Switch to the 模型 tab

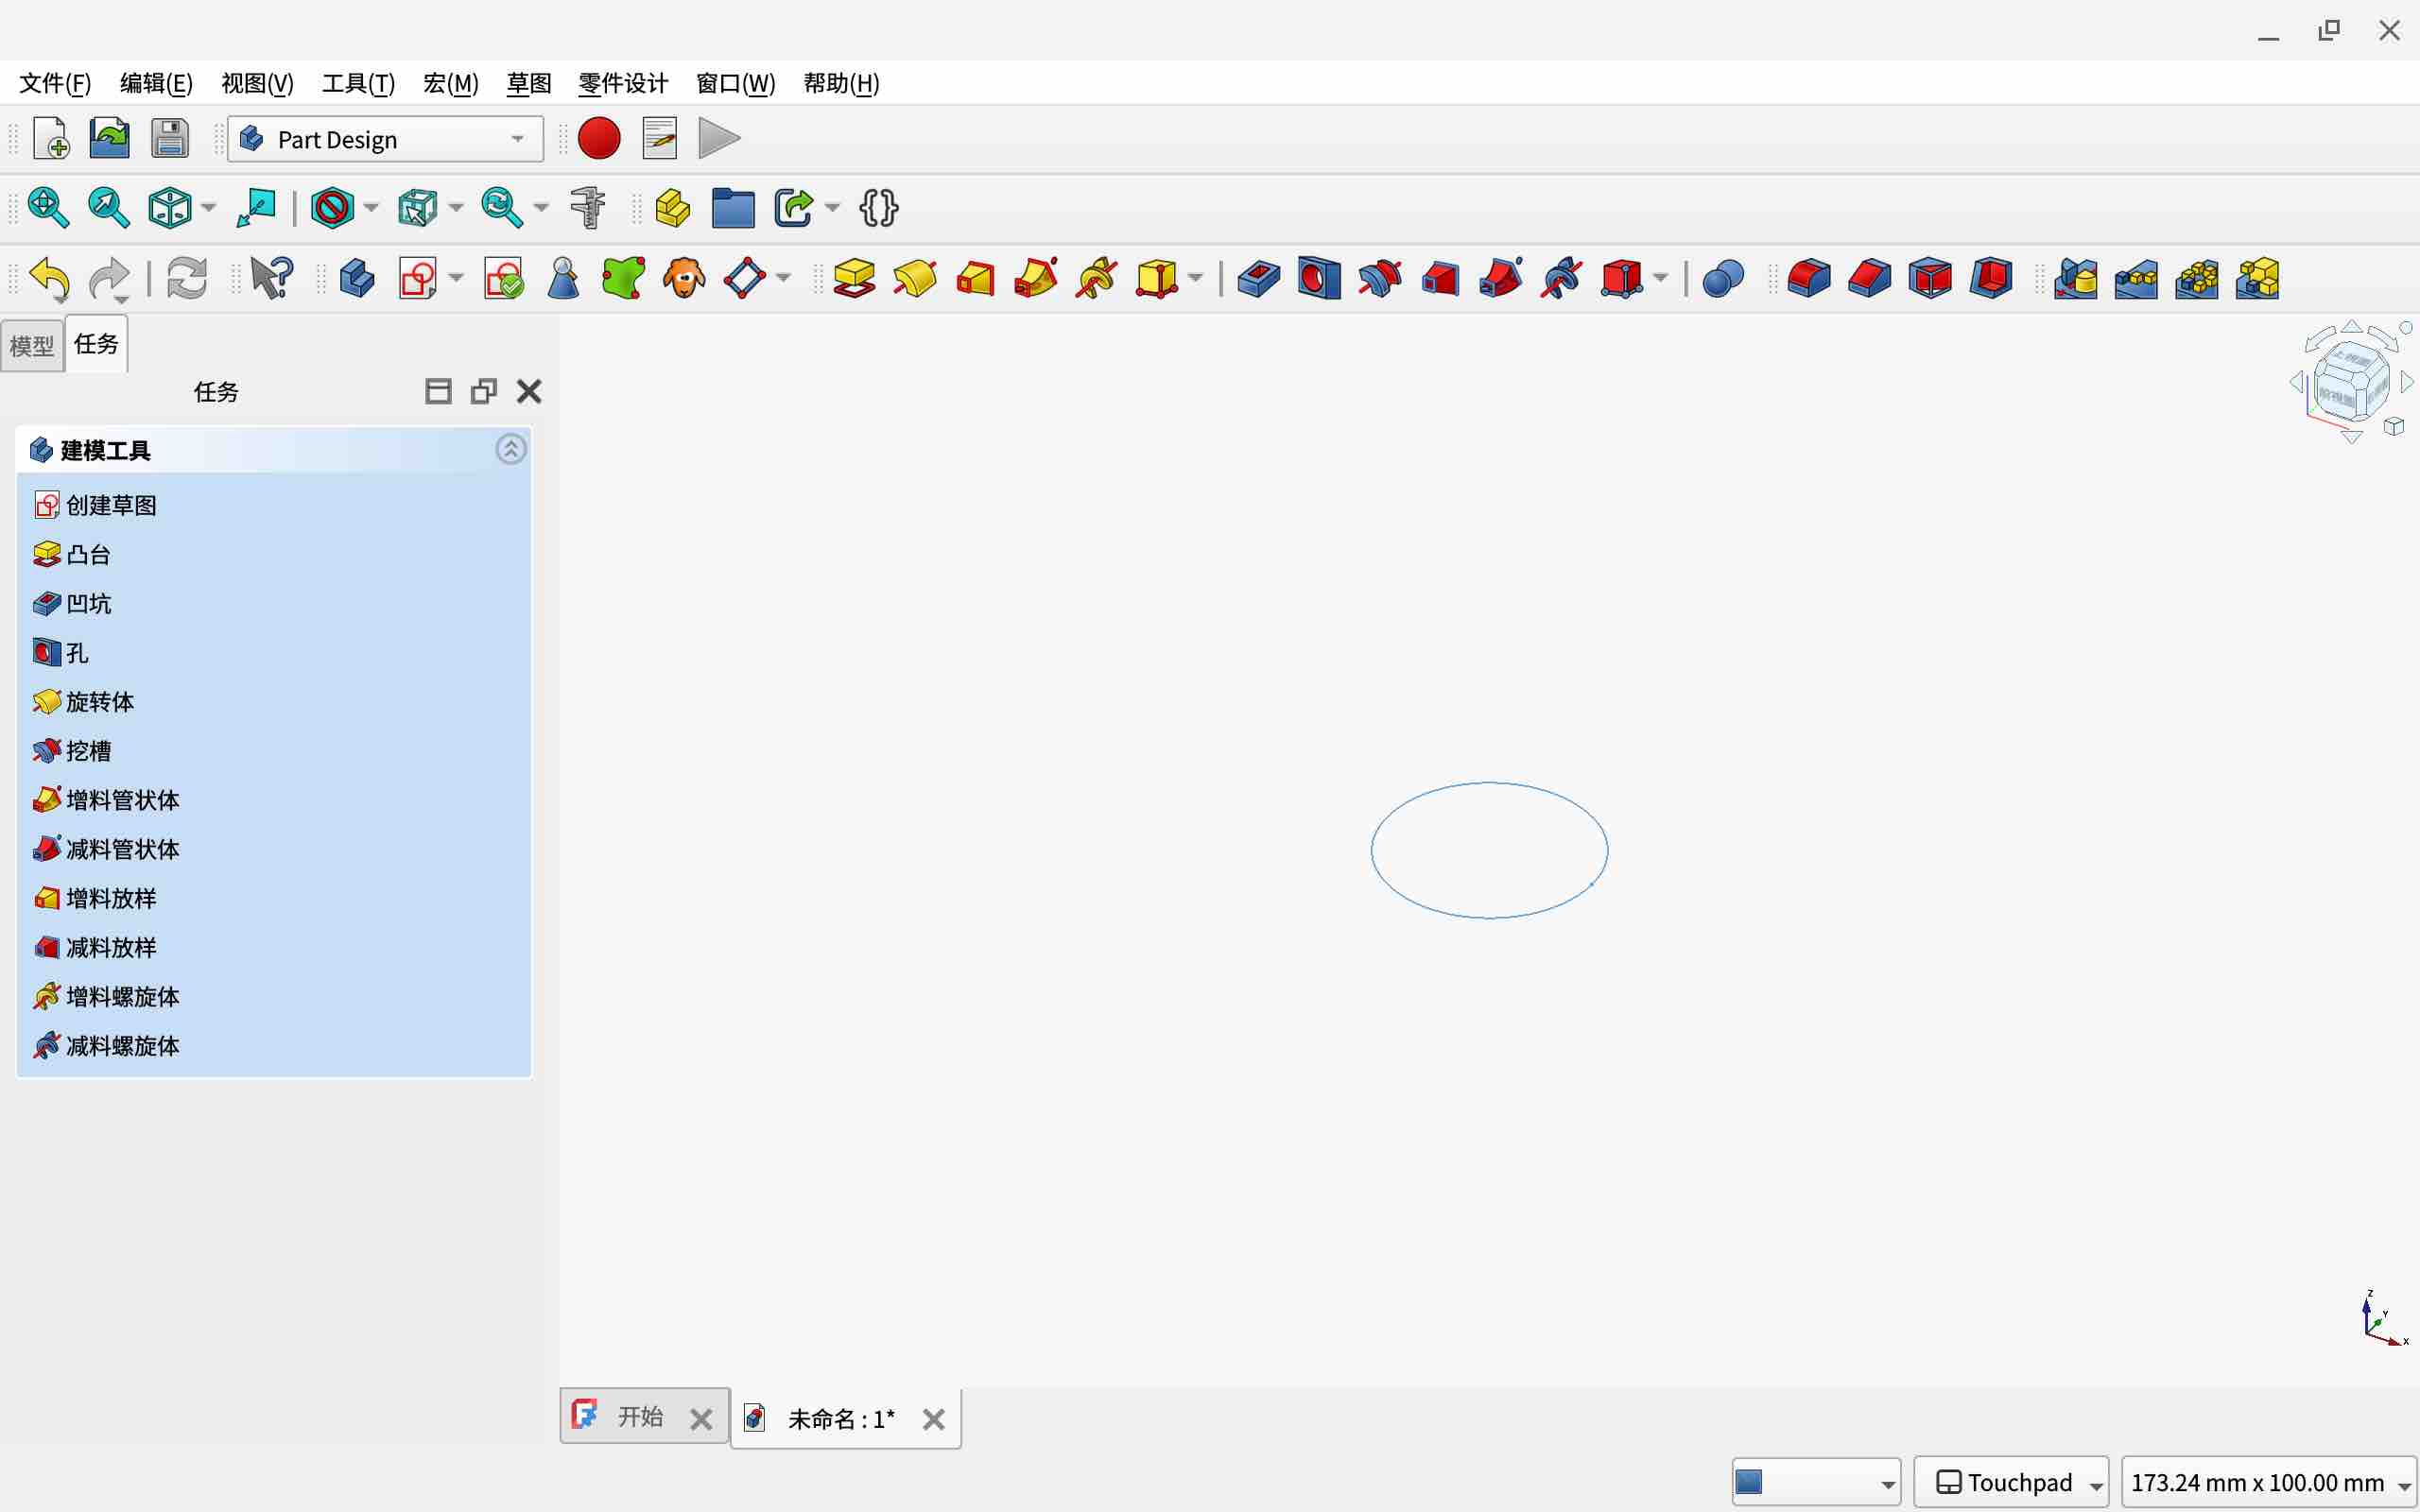pyautogui.click(x=31, y=345)
